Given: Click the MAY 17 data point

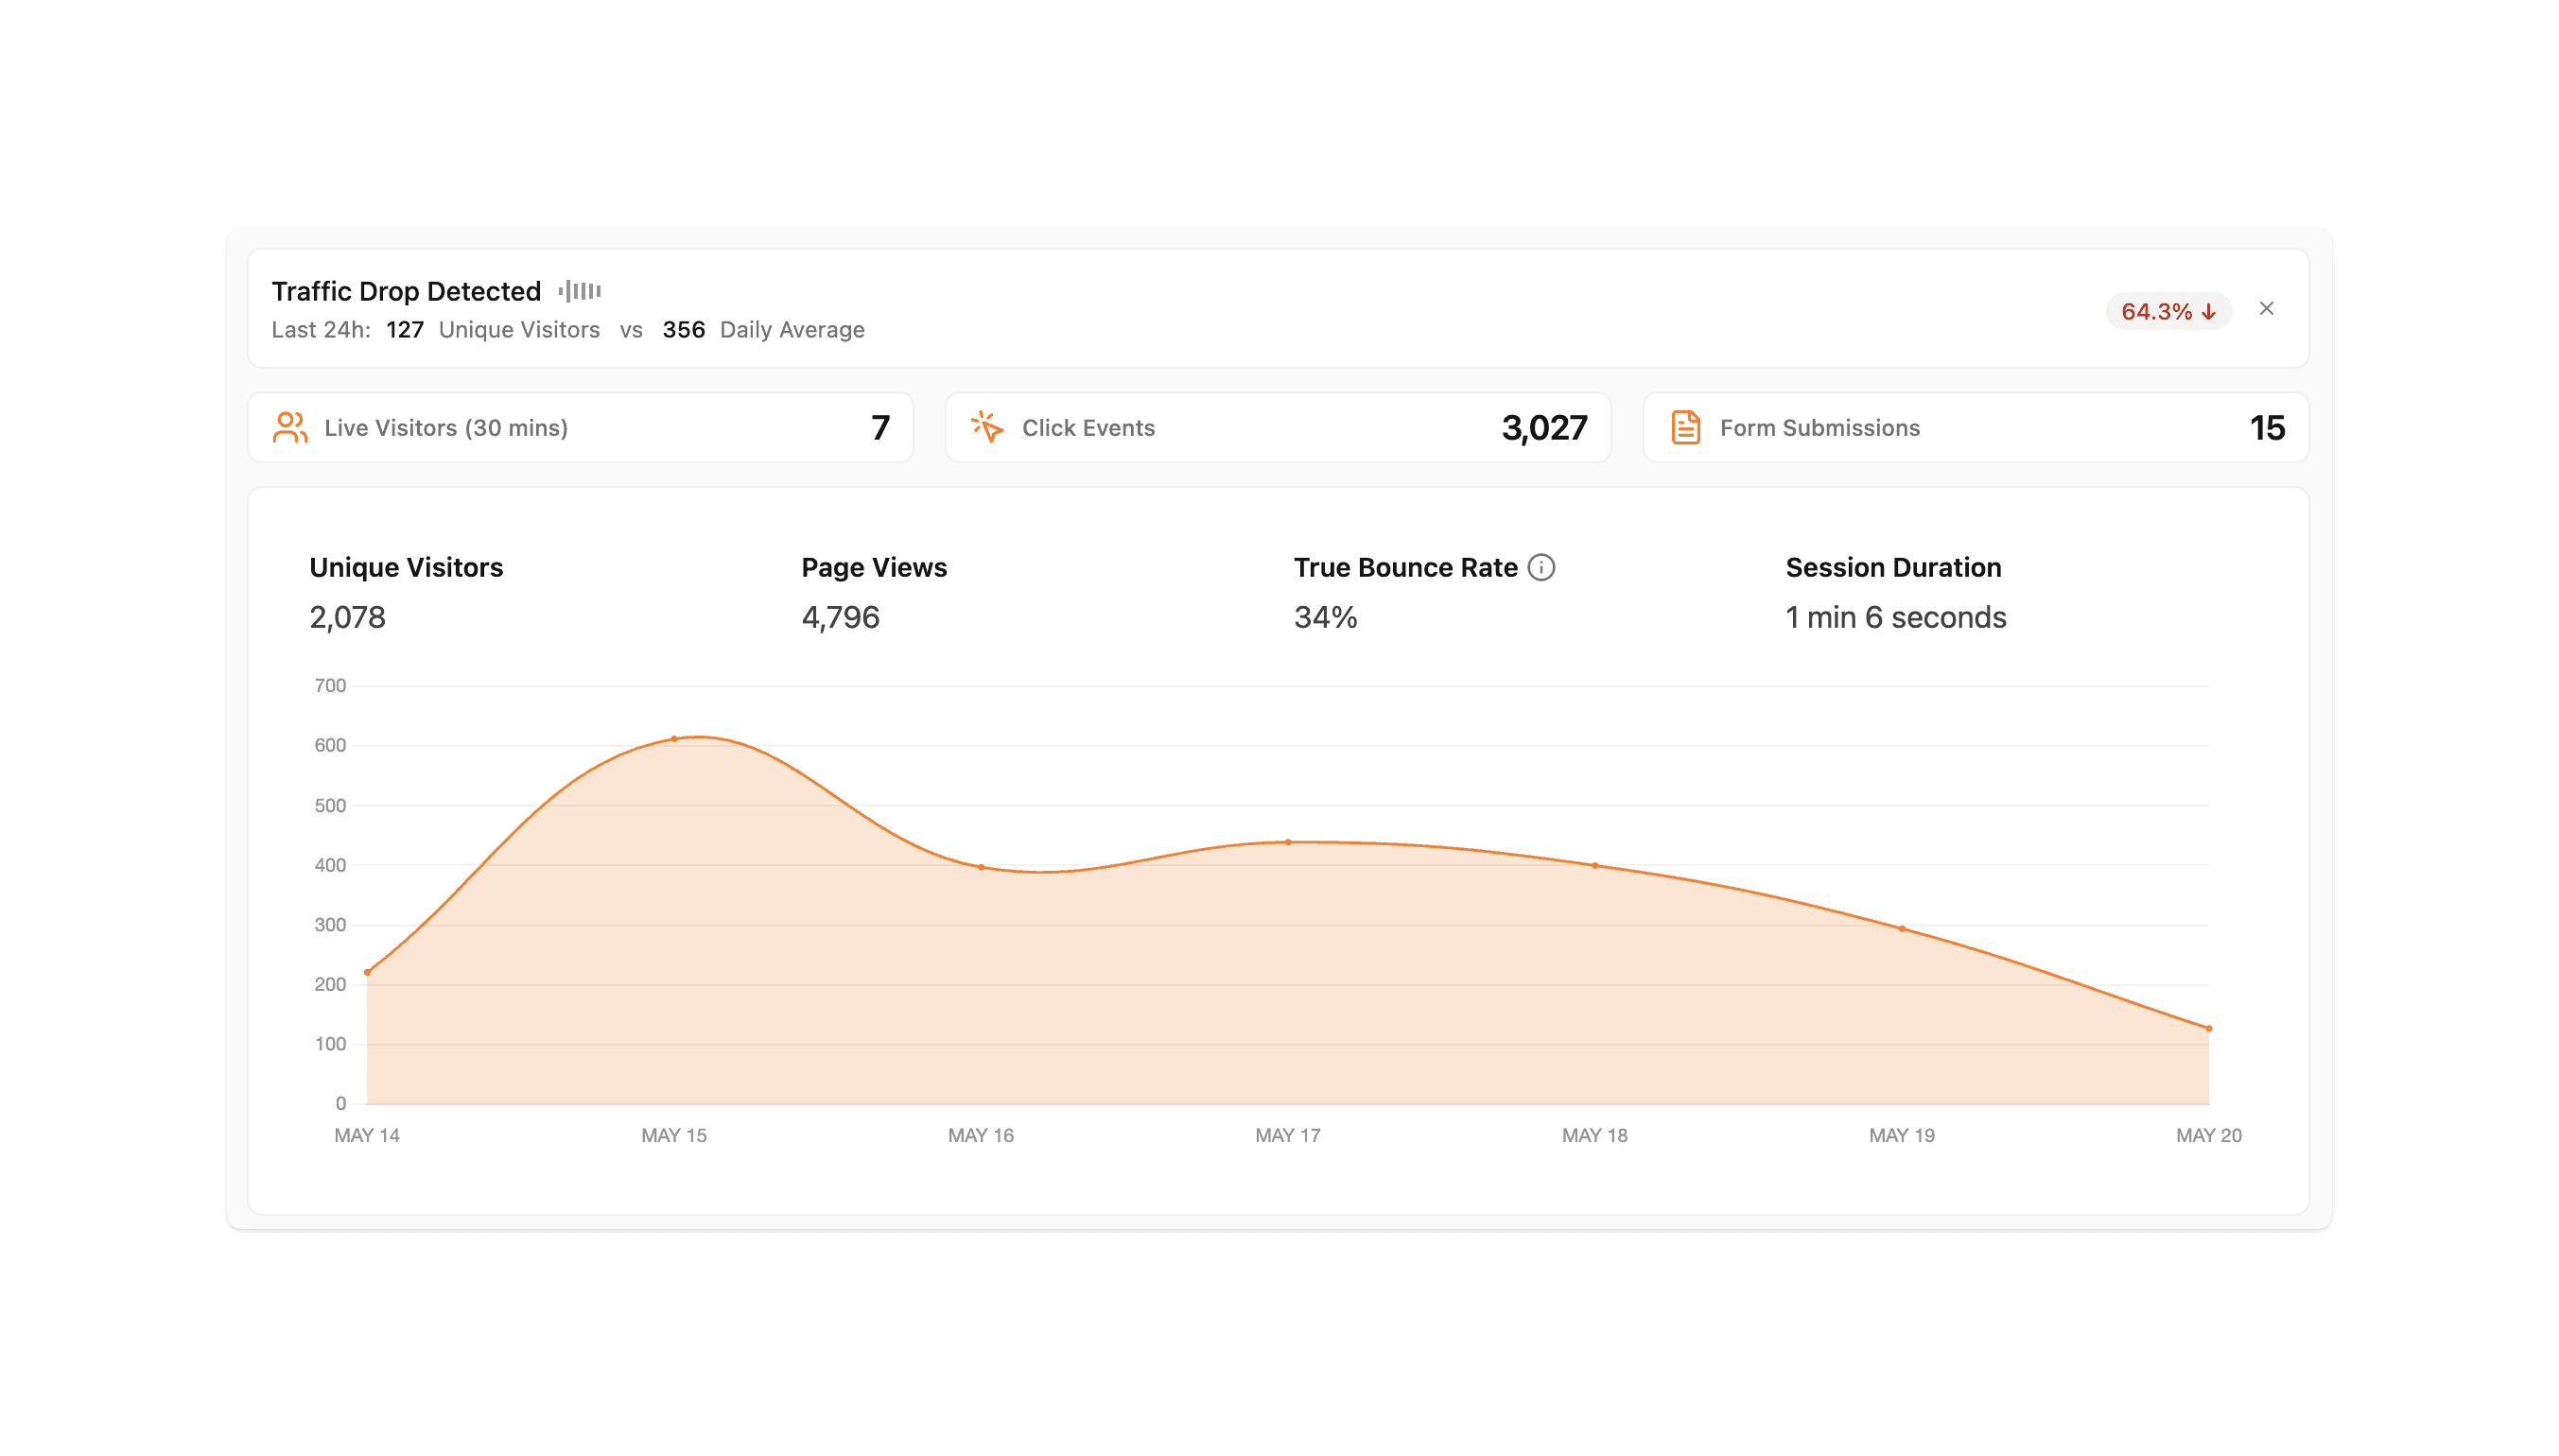Looking at the screenshot, I should point(1288,842).
